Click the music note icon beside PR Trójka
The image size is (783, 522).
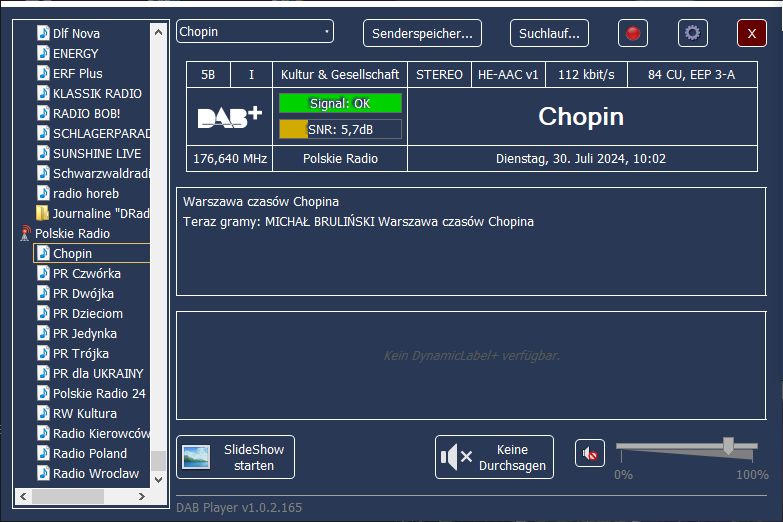click(x=43, y=354)
